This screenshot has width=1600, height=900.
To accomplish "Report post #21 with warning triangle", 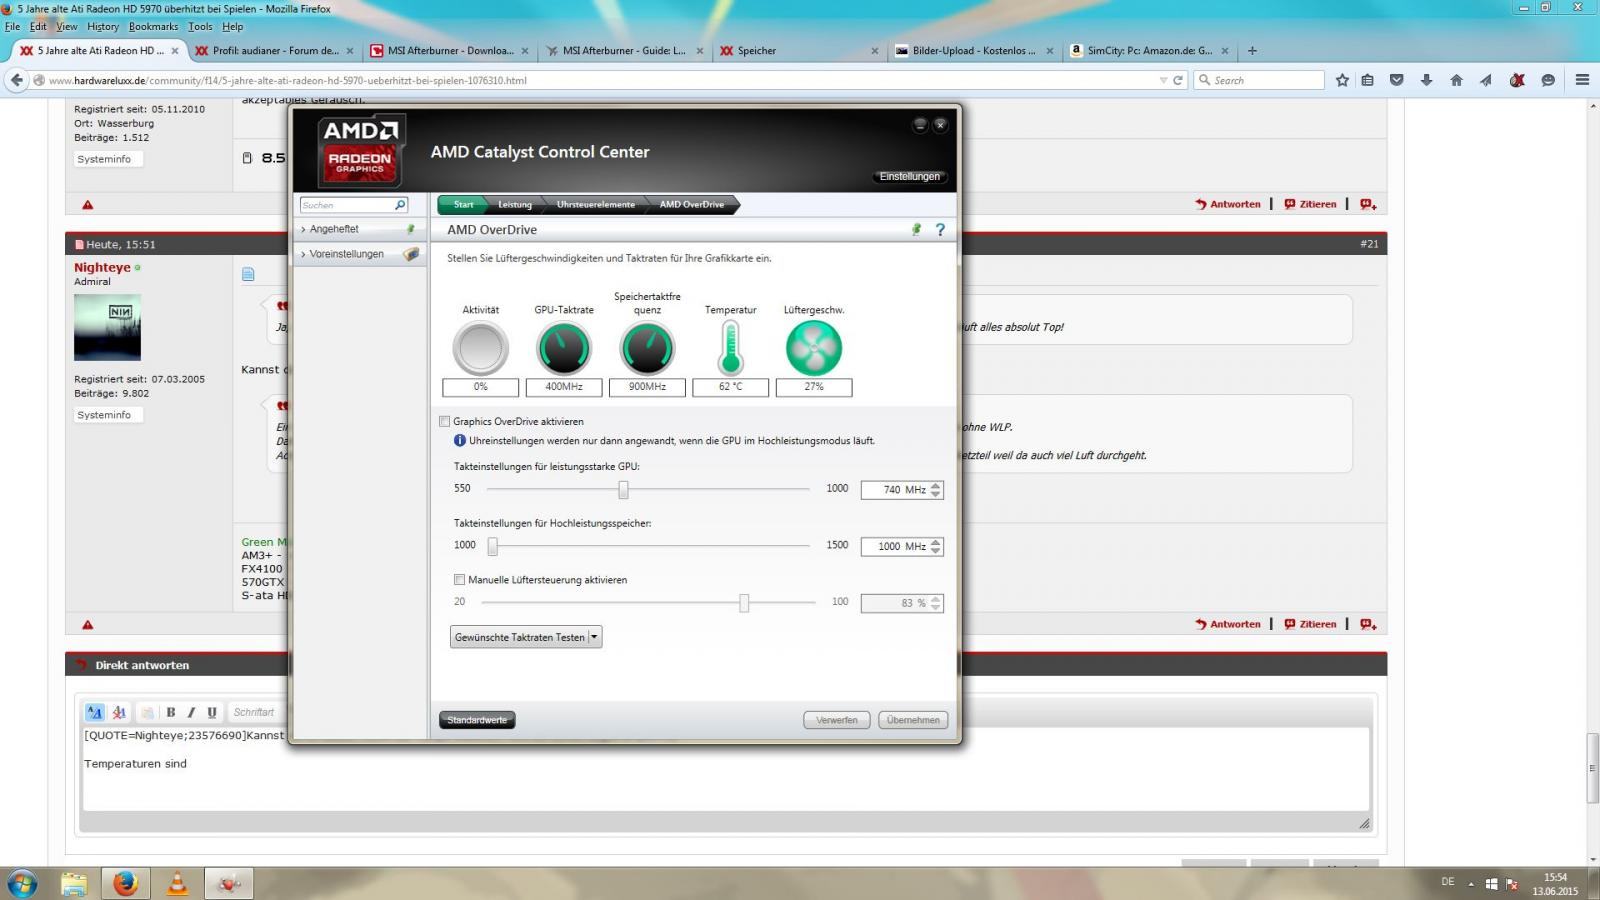I will pos(88,624).
